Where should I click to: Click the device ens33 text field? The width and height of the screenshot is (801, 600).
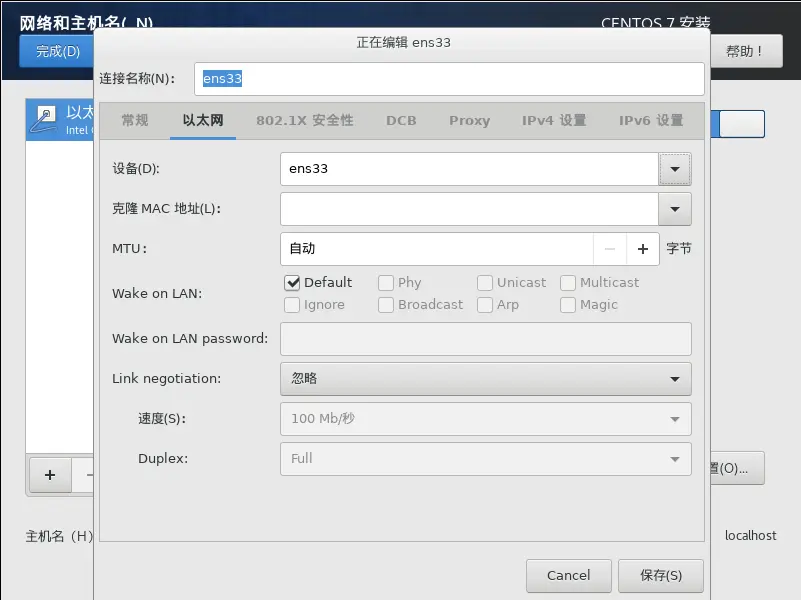(469, 169)
